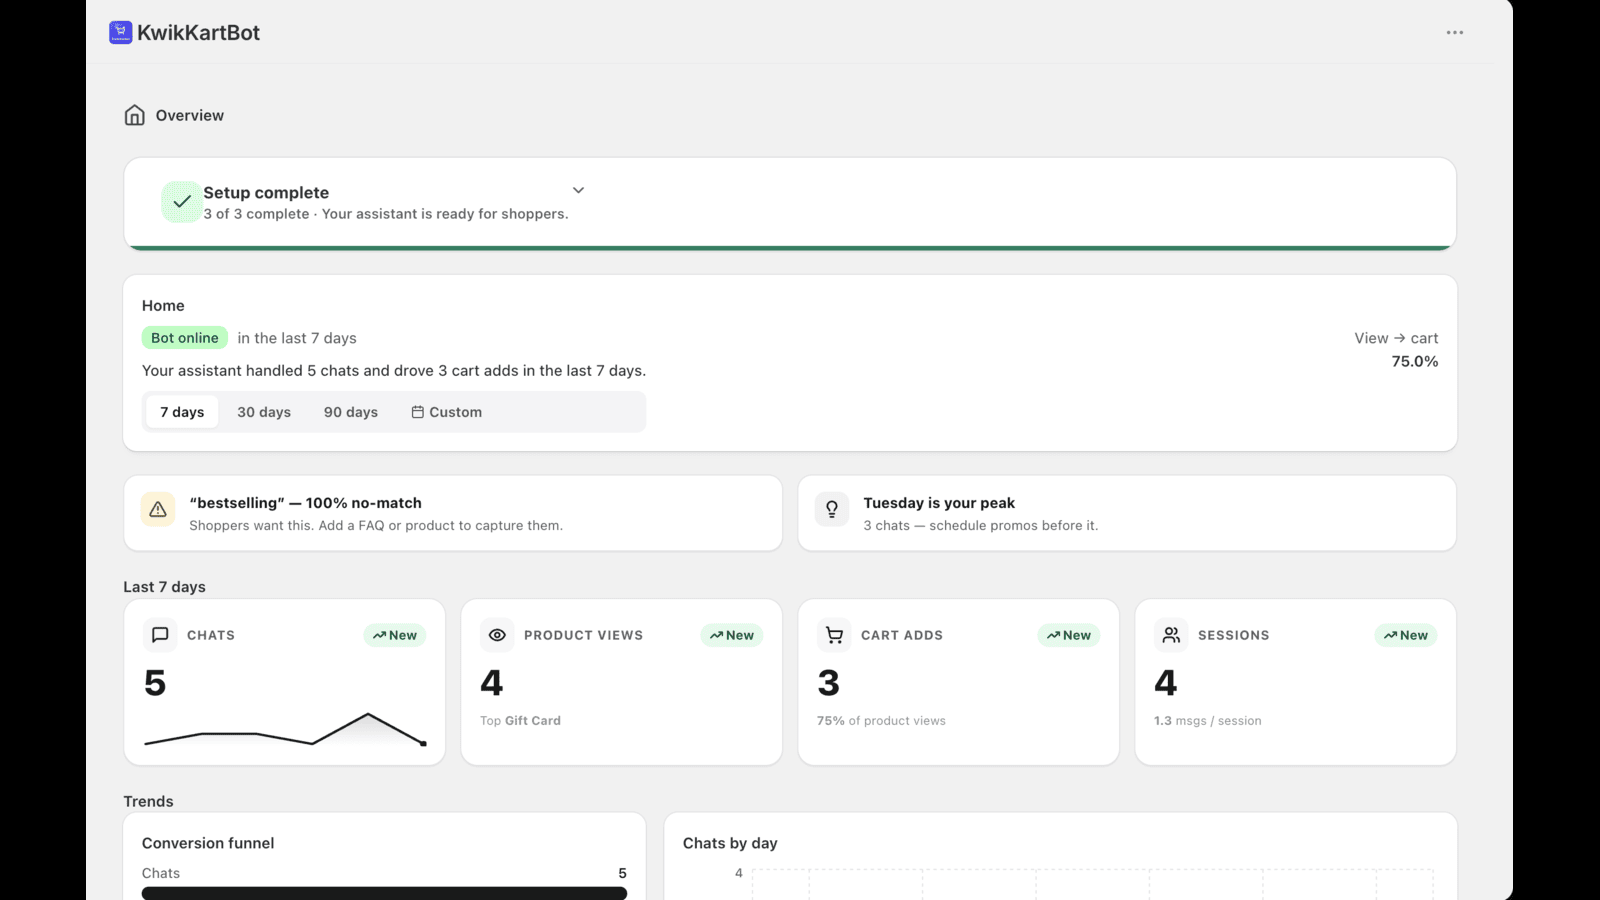The width and height of the screenshot is (1600, 900).
Task: Click the Shoppers want this FAQ hint text
Action: pyautogui.click(x=376, y=526)
